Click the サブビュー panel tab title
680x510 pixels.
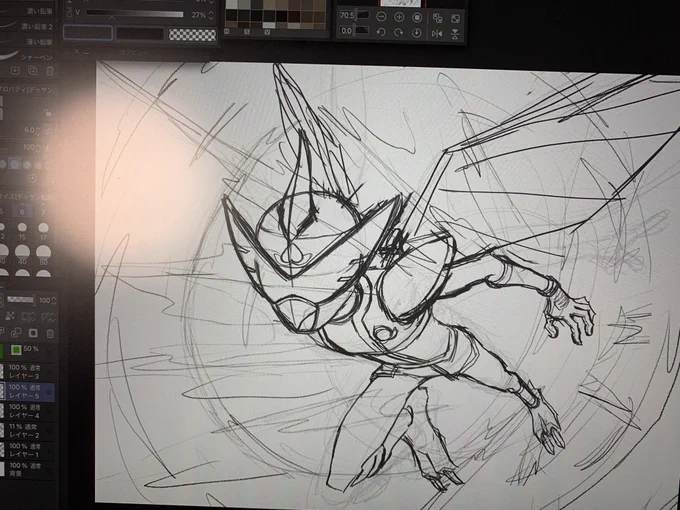[134, 52]
